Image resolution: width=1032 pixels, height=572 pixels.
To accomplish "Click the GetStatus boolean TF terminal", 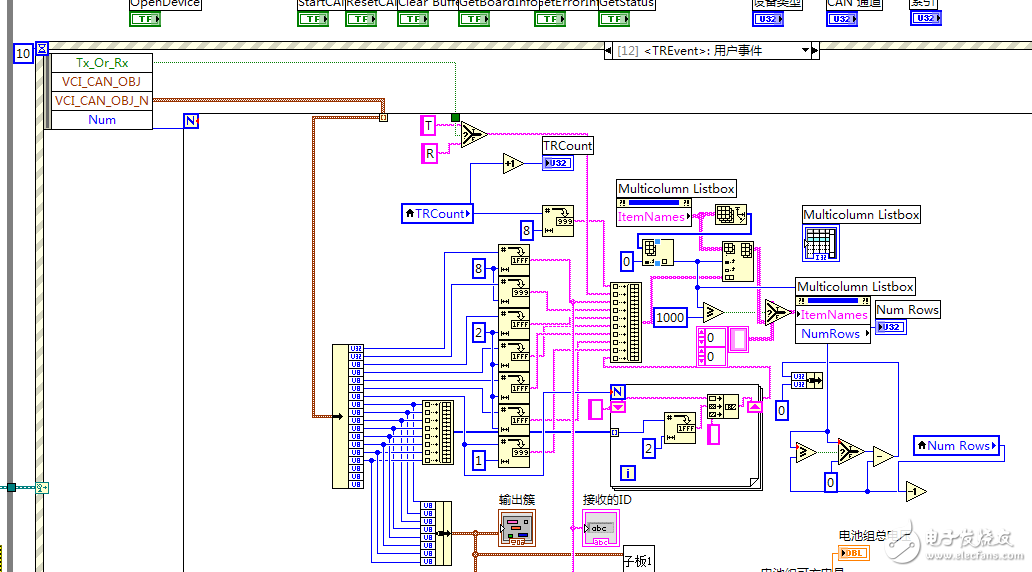I will pos(614,19).
